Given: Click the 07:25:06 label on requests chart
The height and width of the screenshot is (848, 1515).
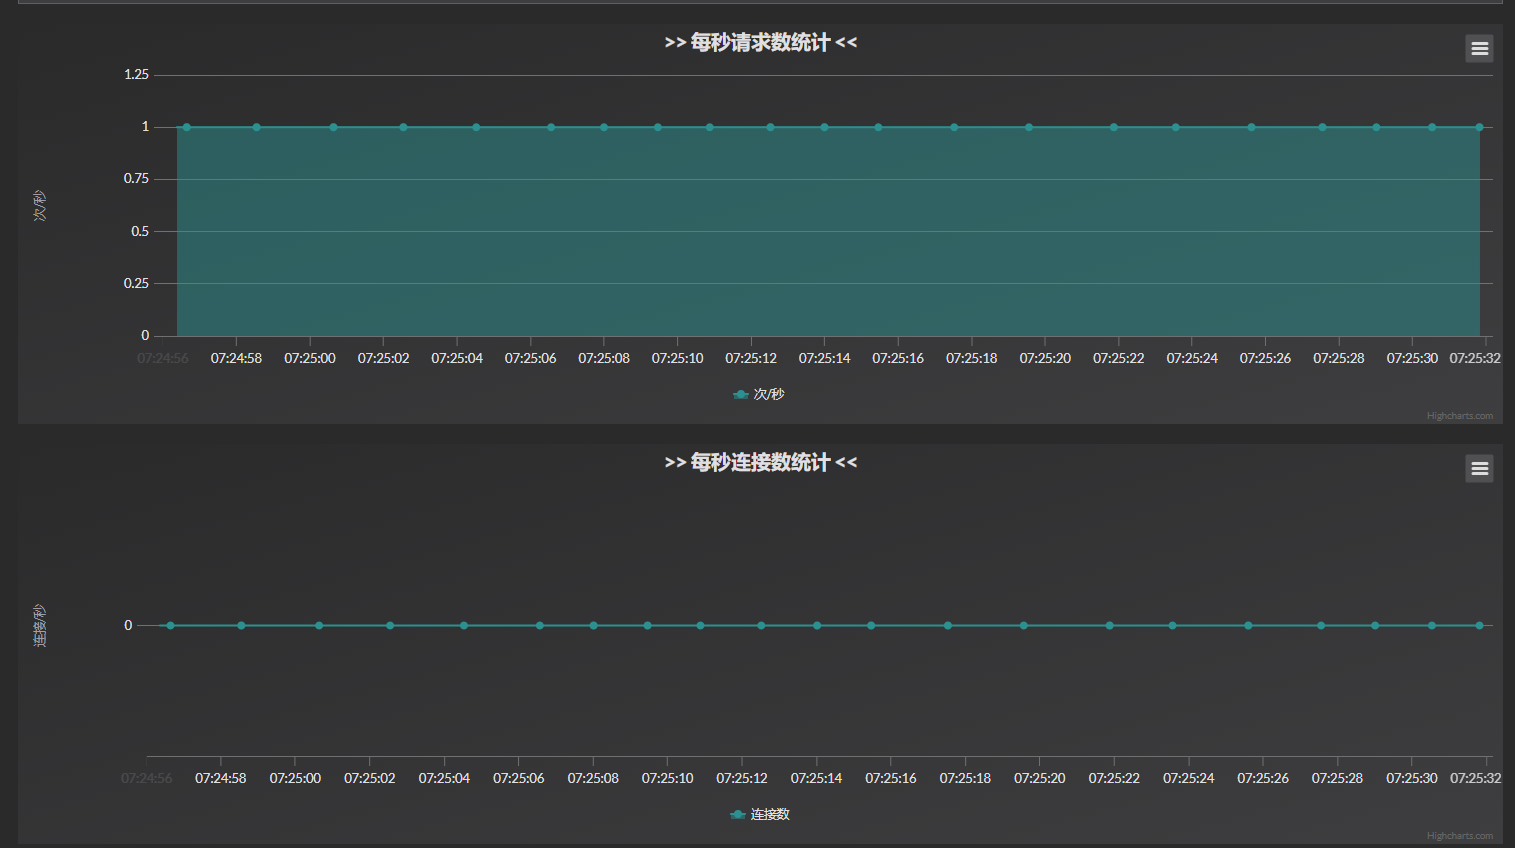Looking at the screenshot, I should [530, 358].
